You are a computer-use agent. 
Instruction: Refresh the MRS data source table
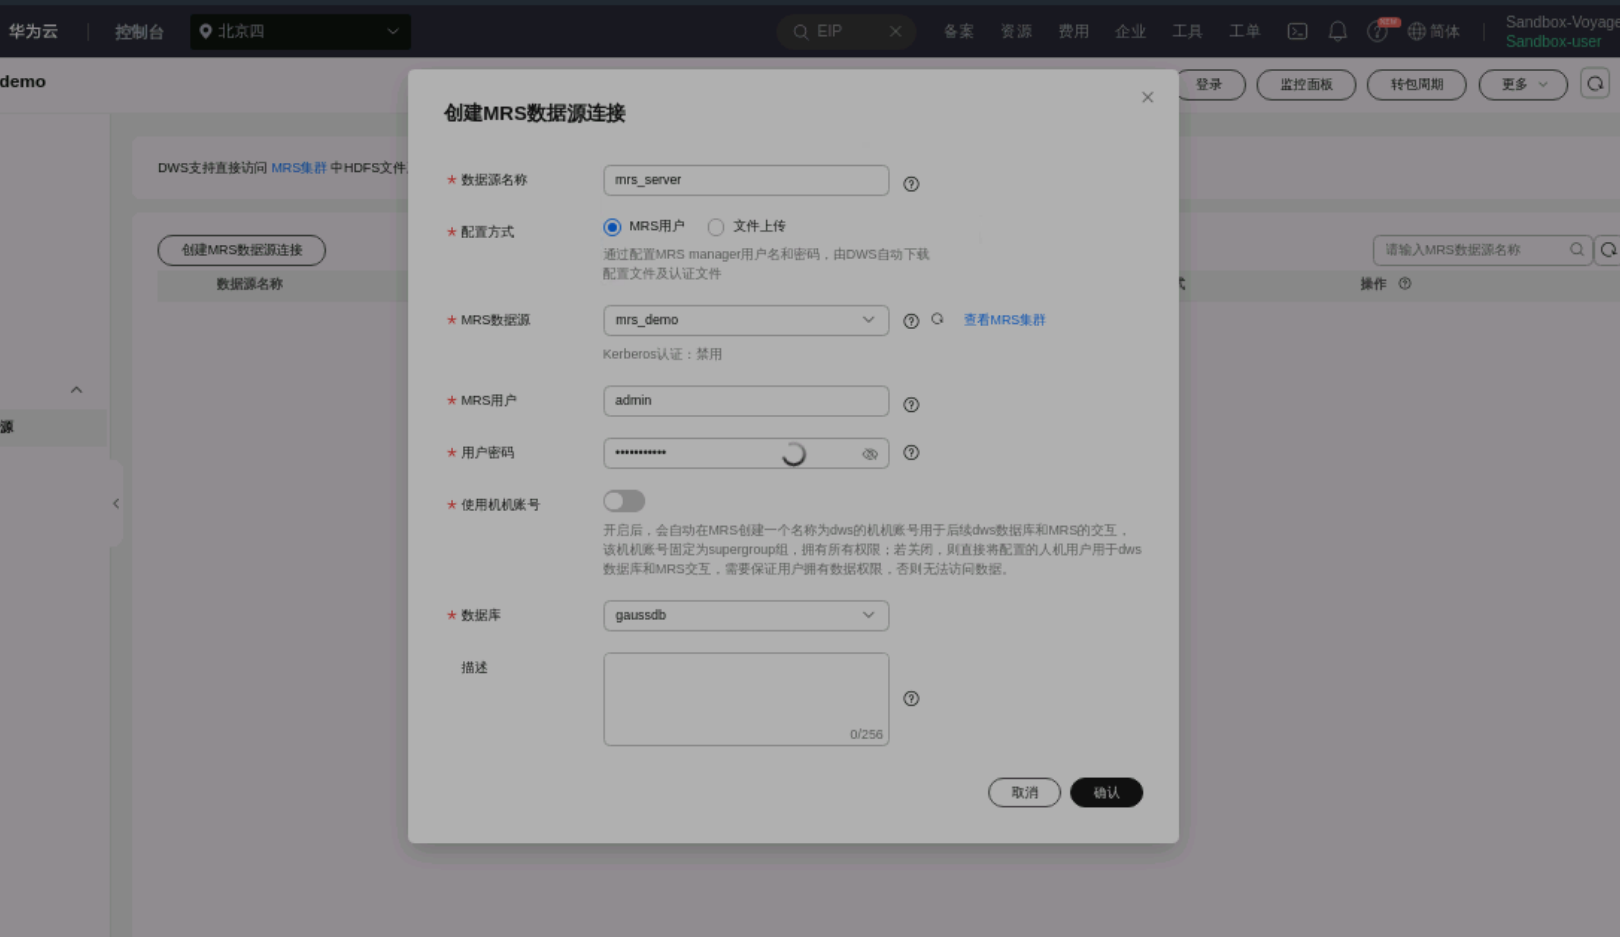(x=1608, y=250)
